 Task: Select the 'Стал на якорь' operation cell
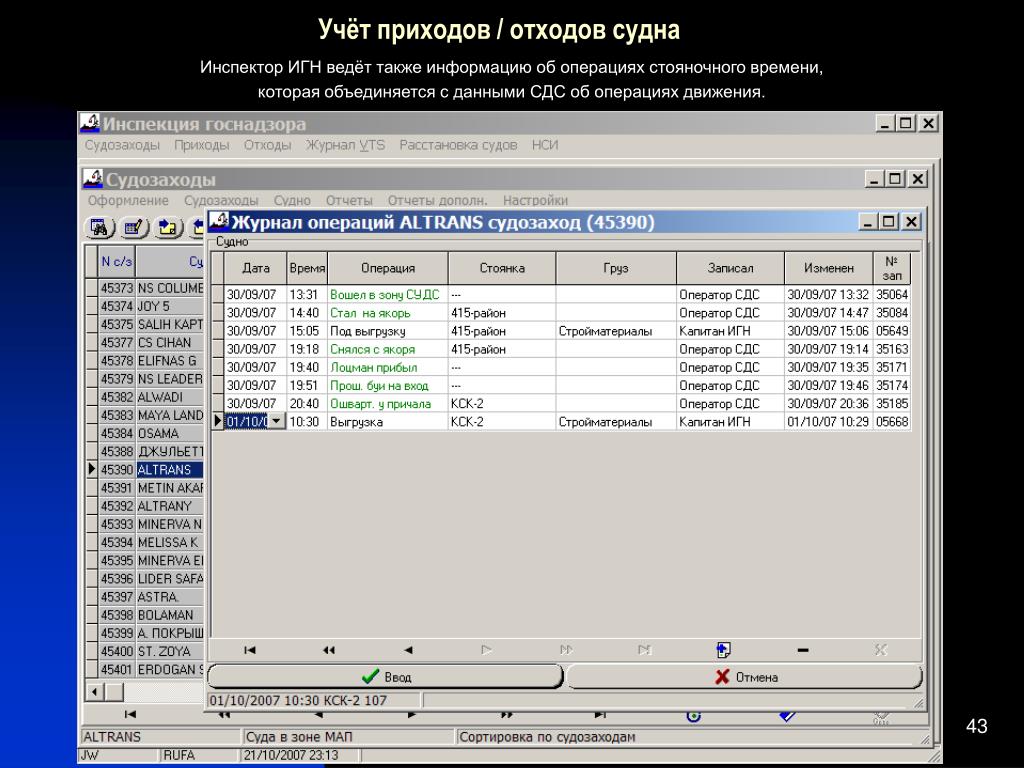point(388,313)
